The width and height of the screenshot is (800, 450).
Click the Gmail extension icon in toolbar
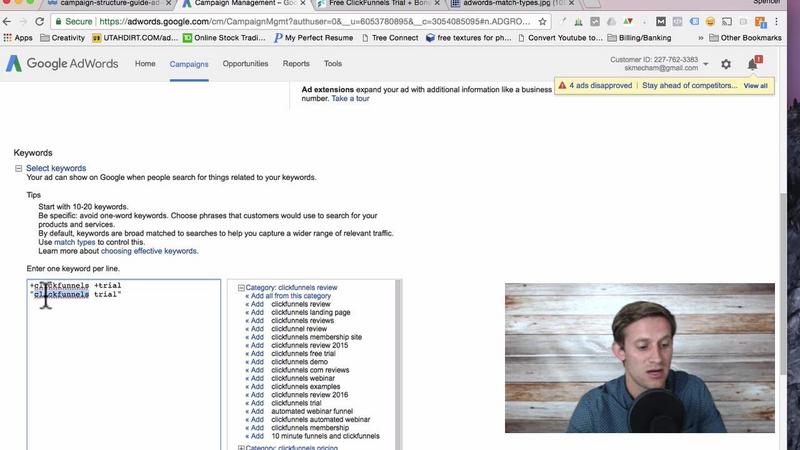pyautogui.click(x=661, y=21)
